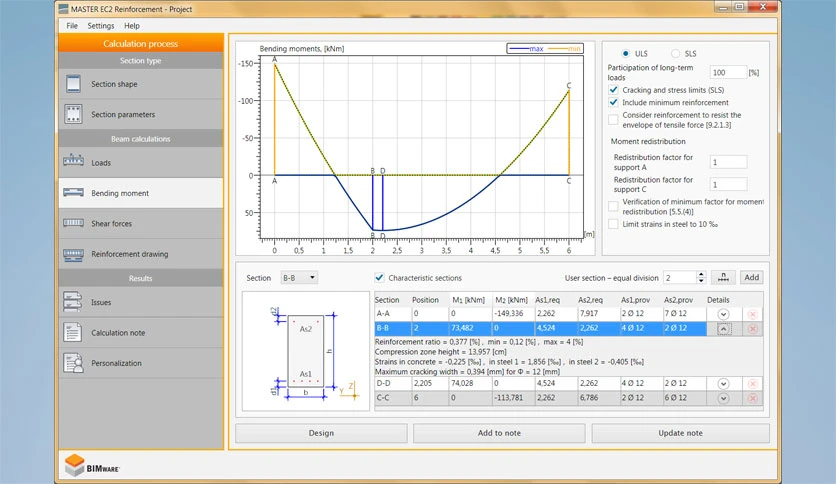Expand details for row D-D
The width and height of the screenshot is (836, 484).
(x=723, y=383)
